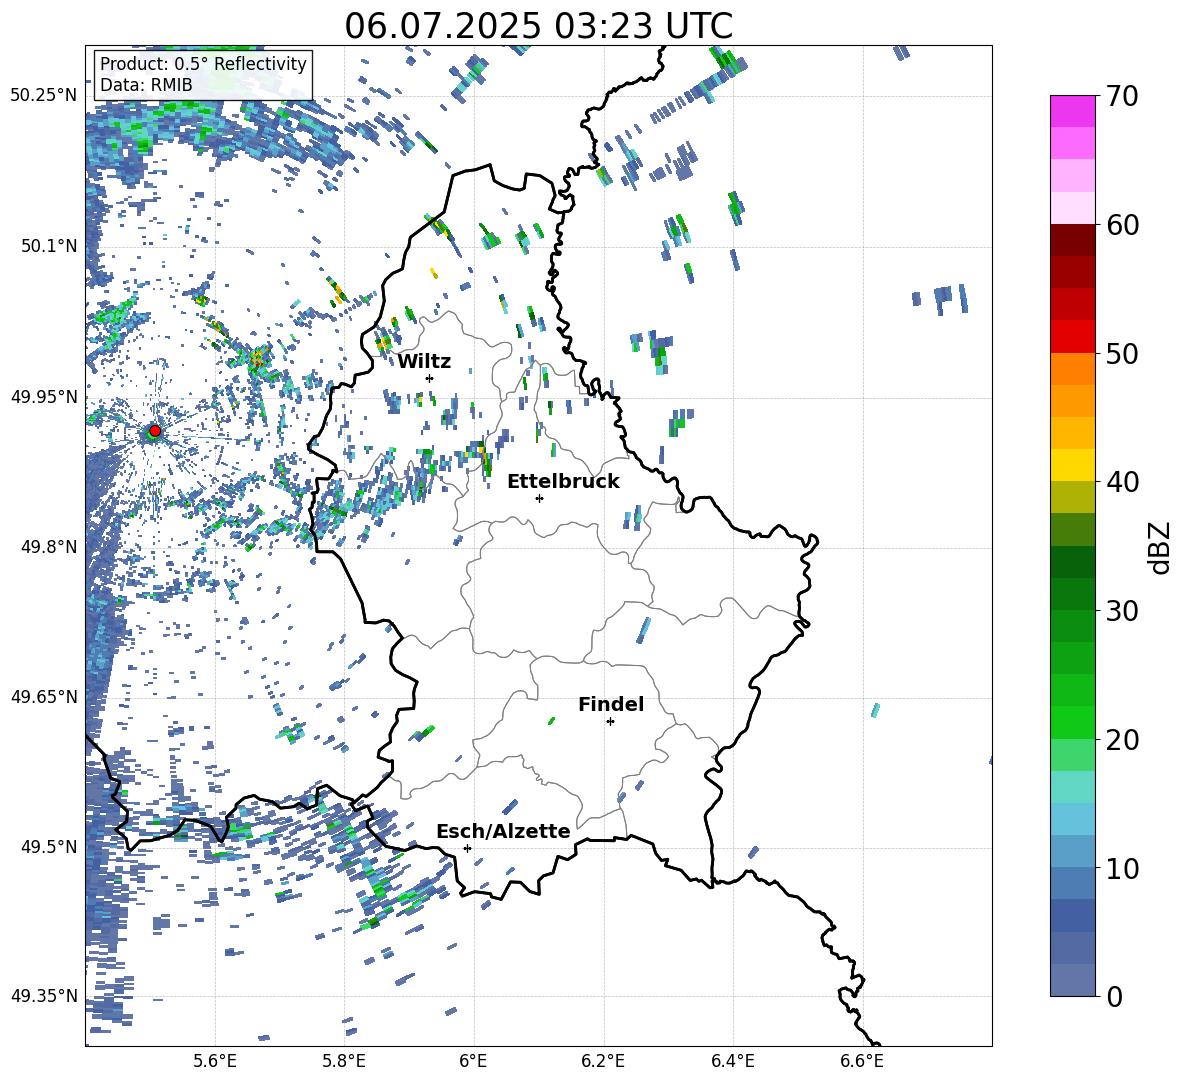Click the 6.4°E longitude label
Image resolution: width=1184 pixels, height=1081 pixels.
coord(732,1061)
